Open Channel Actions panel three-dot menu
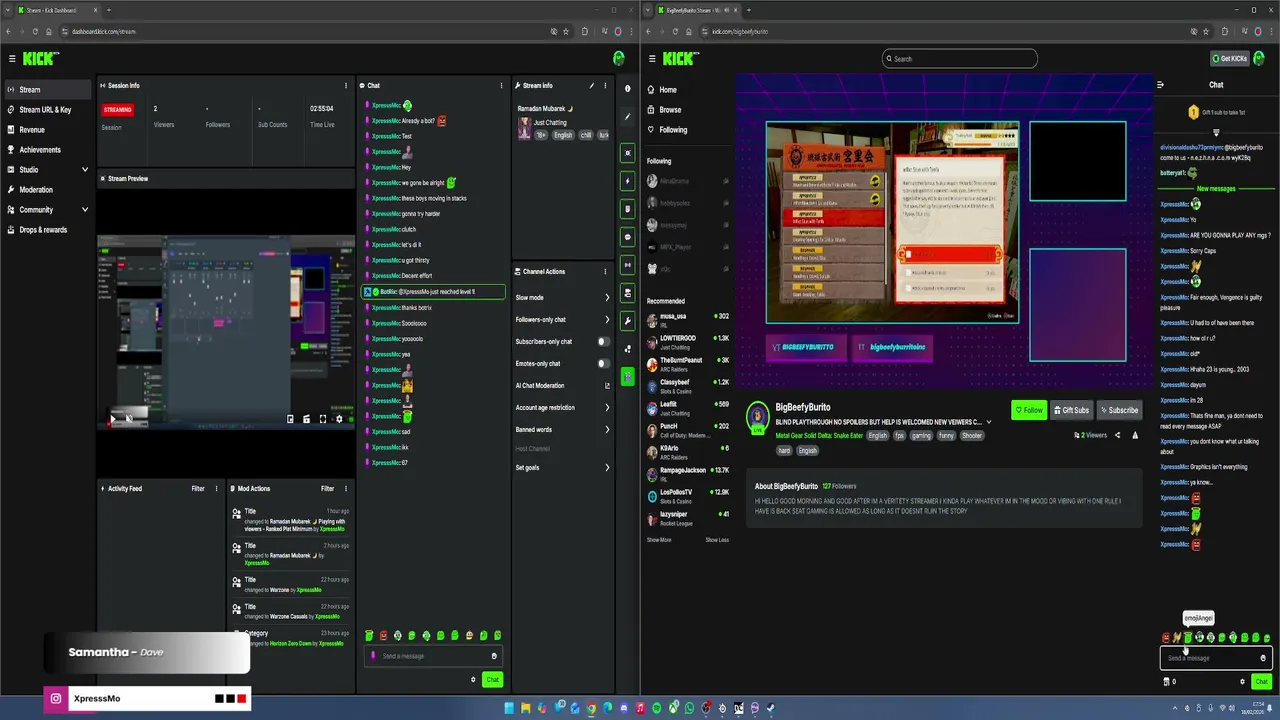The width and height of the screenshot is (1280, 720). (x=605, y=272)
